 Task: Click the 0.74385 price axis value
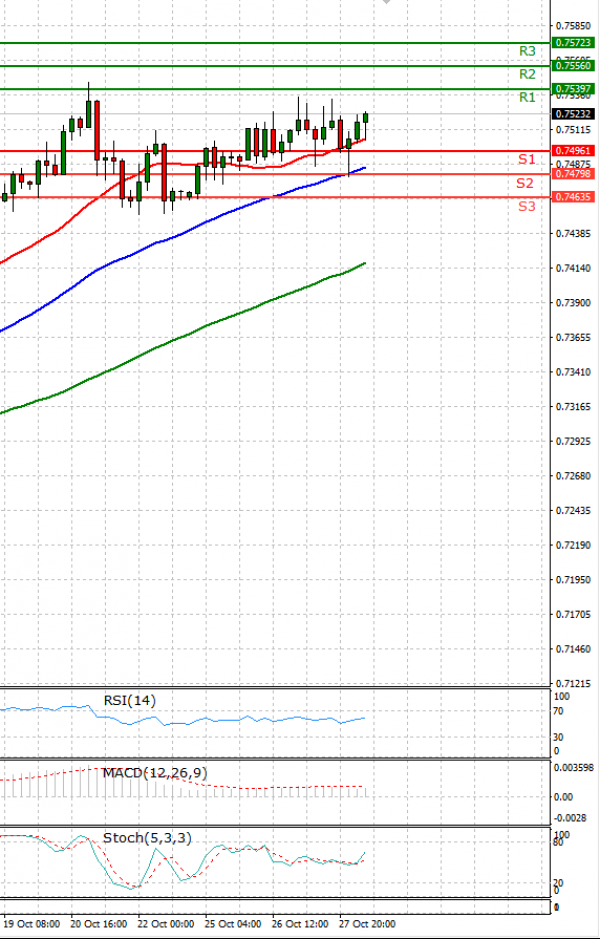click(x=573, y=234)
